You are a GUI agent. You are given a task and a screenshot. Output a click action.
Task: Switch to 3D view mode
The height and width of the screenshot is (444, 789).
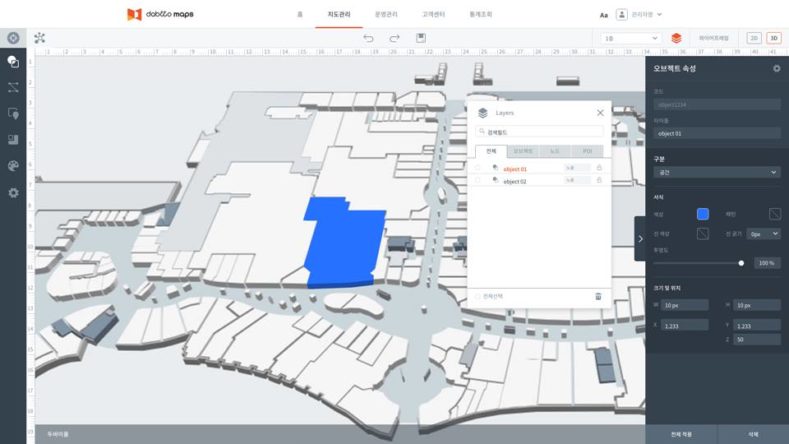point(773,38)
